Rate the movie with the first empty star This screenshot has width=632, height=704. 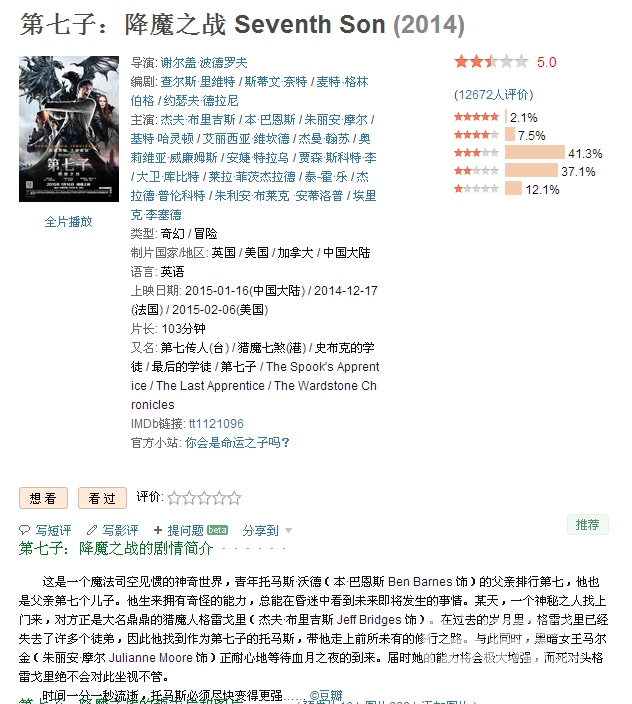pos(174,498)
